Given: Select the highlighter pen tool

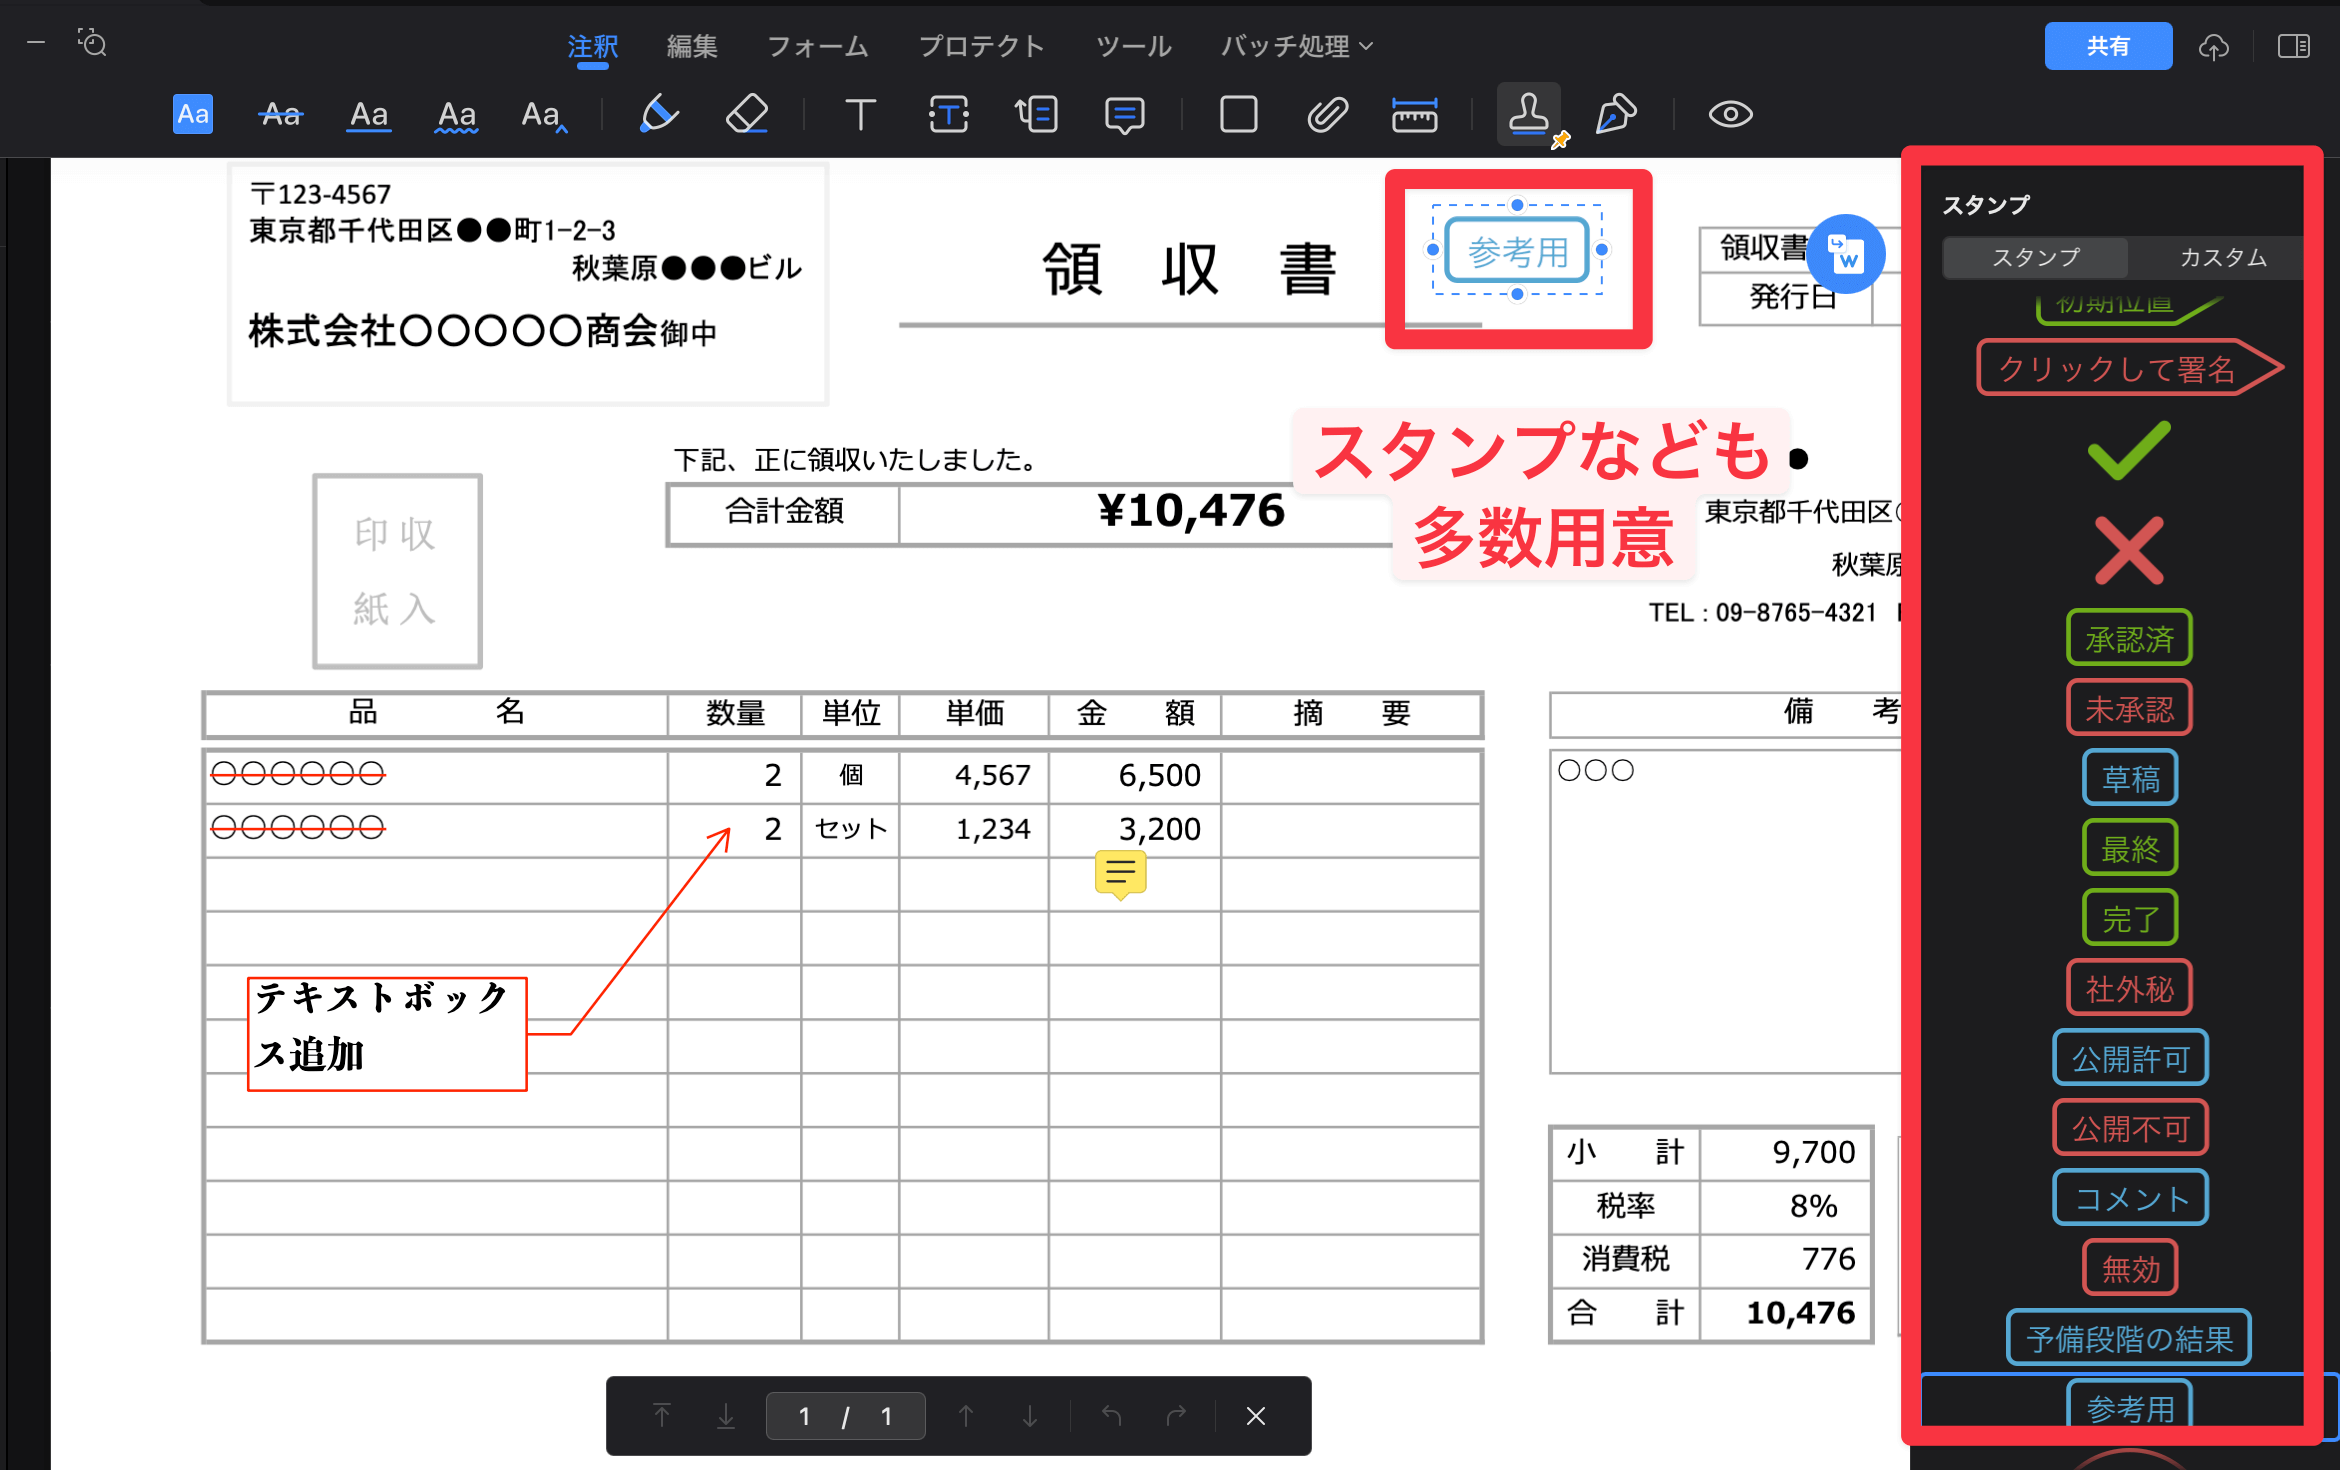Looking at the screenshot, I should (659, 114).
